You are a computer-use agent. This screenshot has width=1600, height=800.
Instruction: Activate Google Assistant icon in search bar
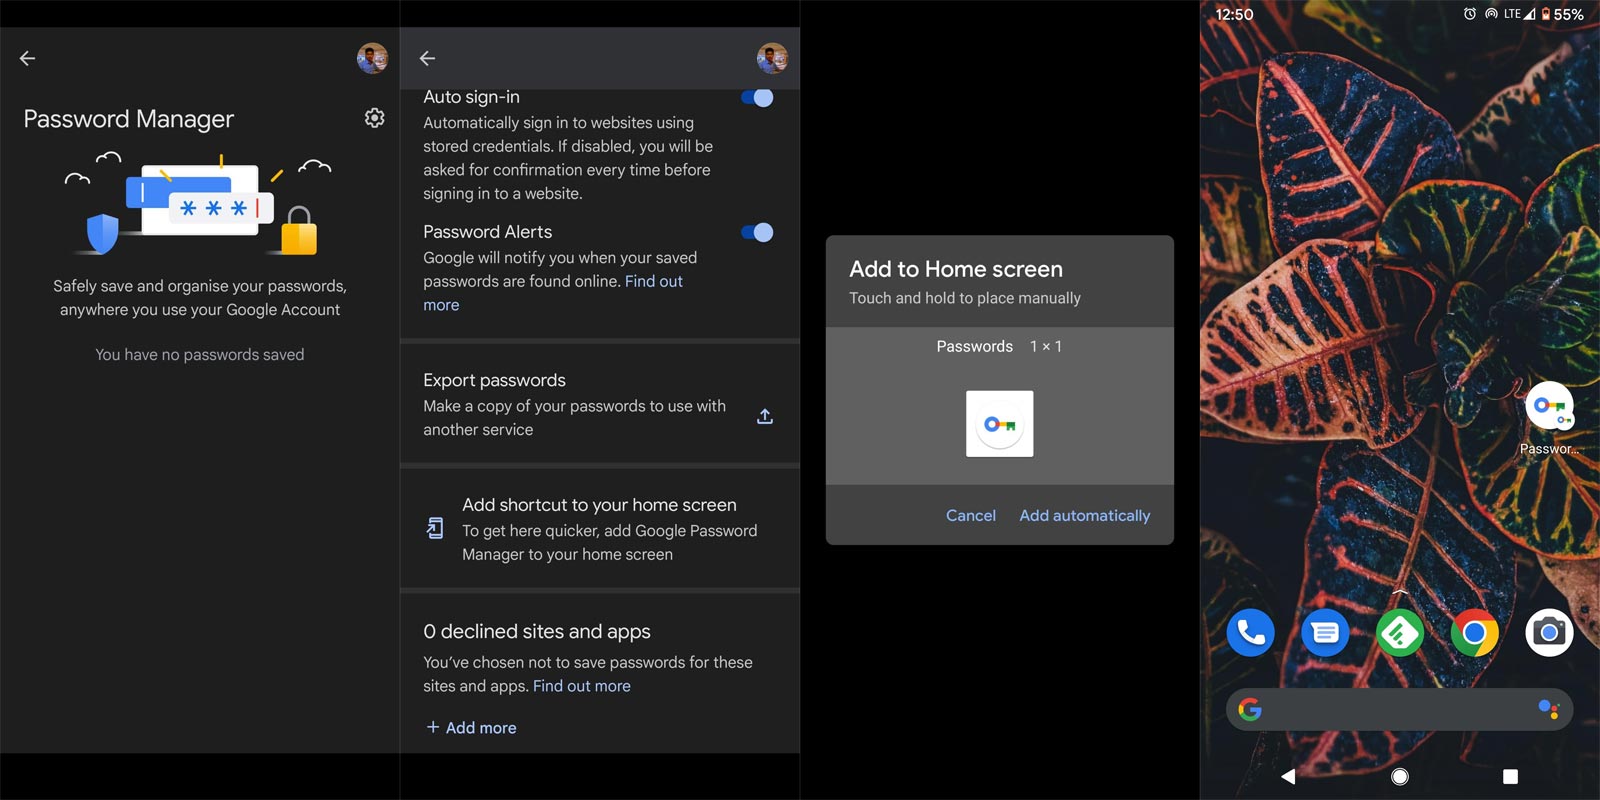[1548, 709]
